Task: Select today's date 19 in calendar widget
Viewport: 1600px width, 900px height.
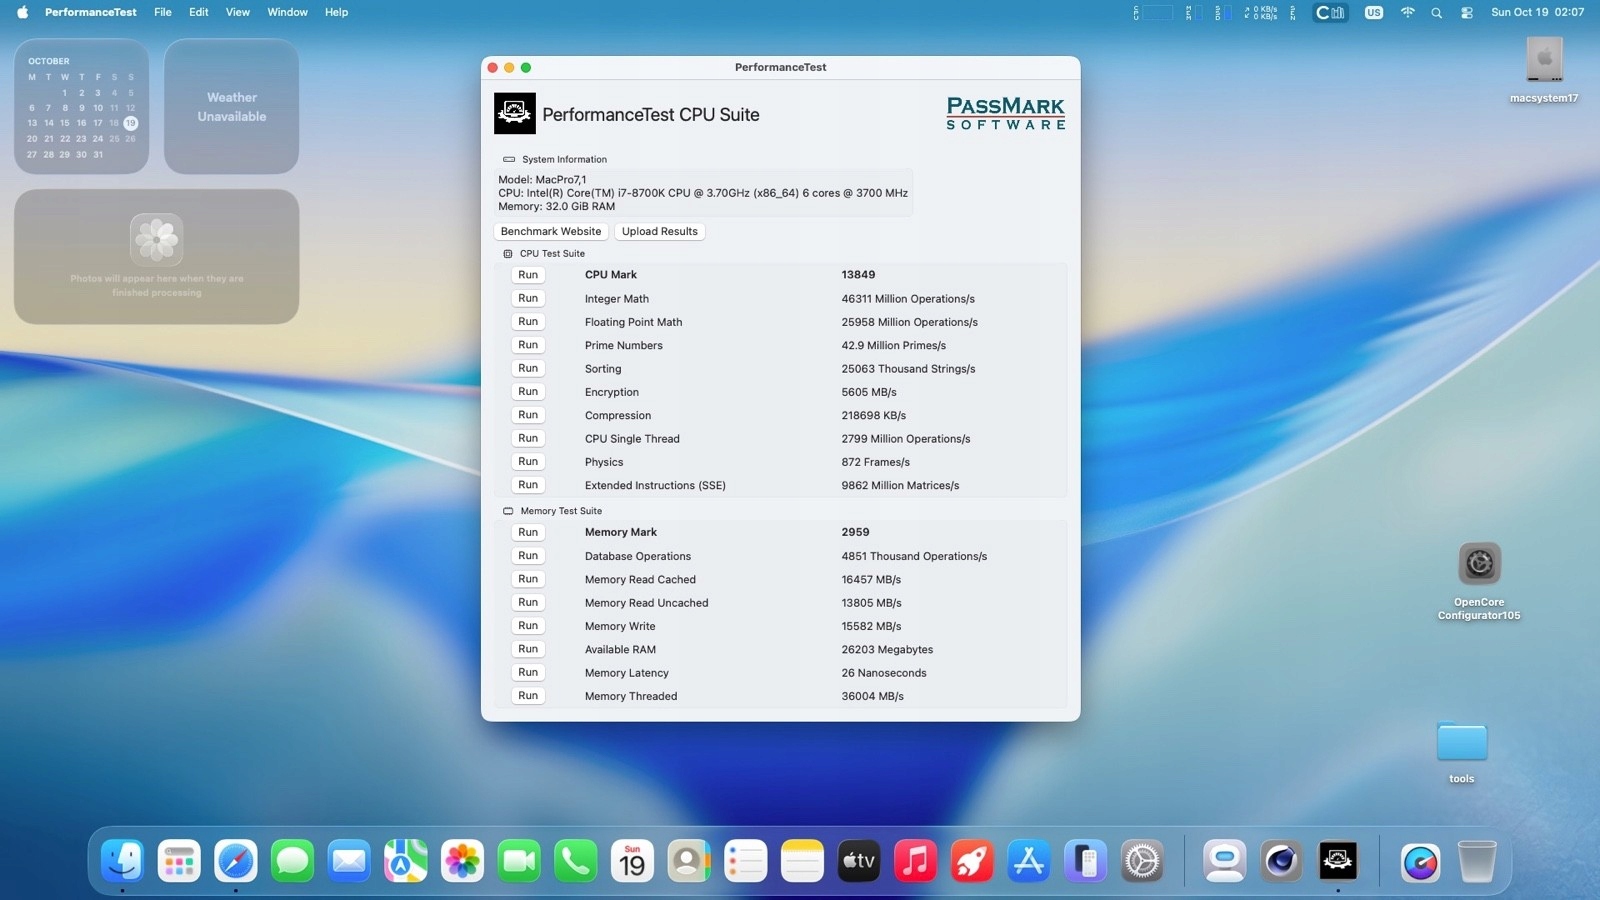Action: tap(130, 123)
